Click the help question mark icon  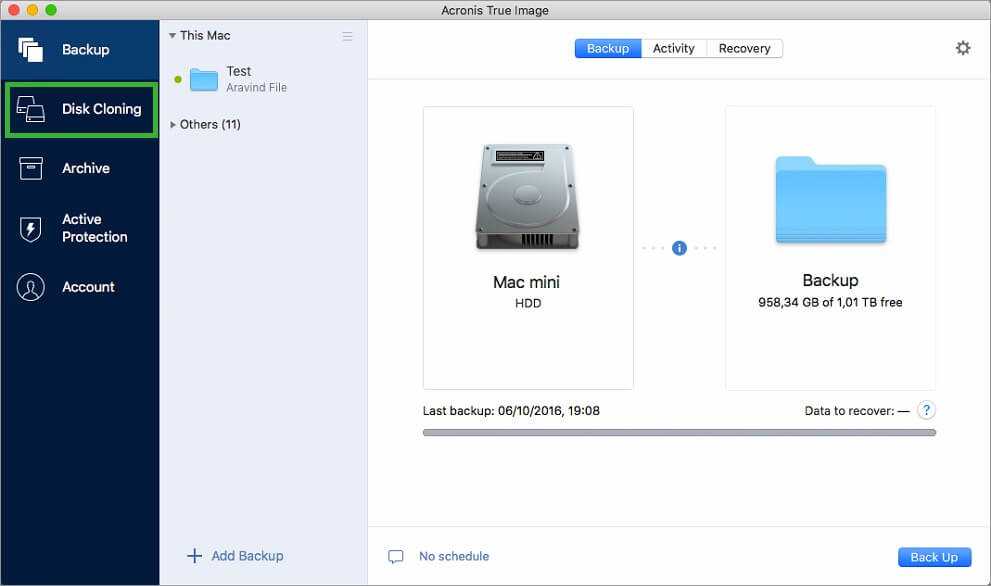coord(926,410)
